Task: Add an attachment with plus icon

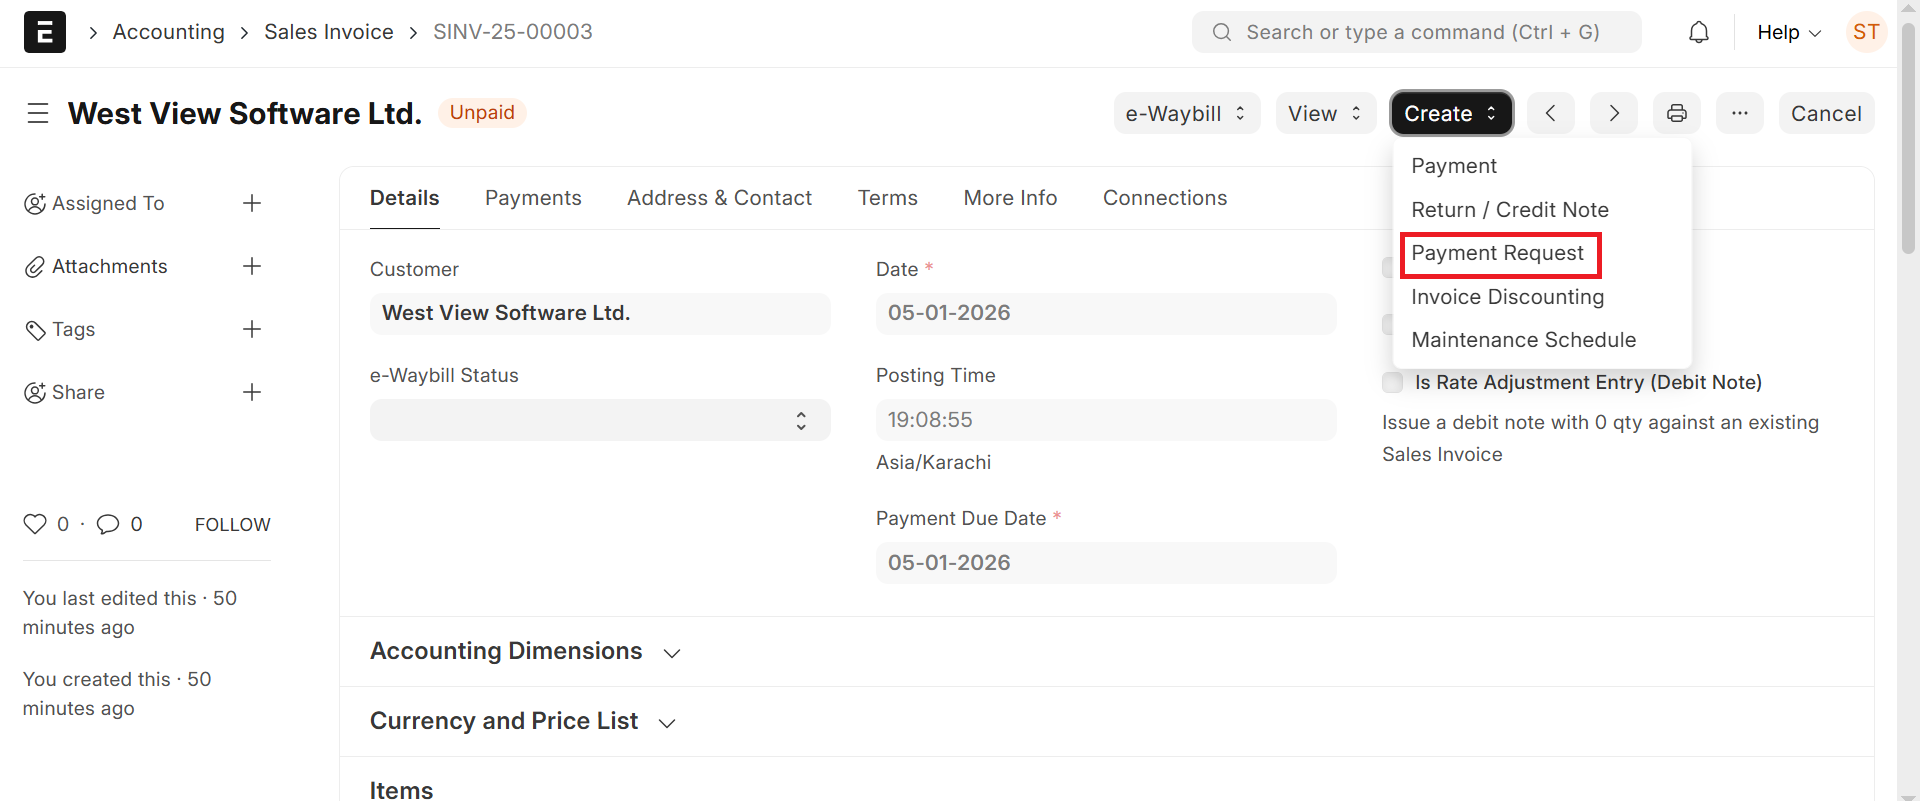Action: (252, 266)
